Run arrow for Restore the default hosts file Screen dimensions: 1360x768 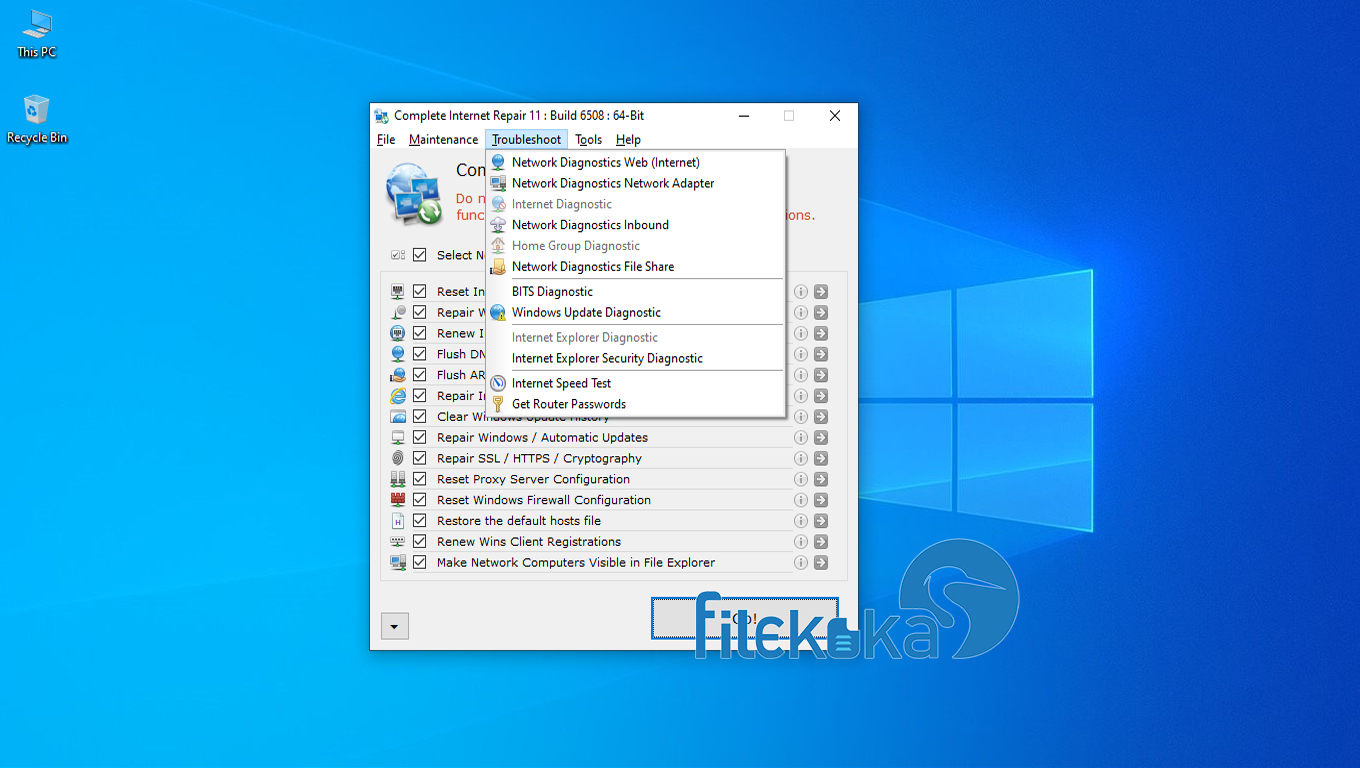(821, 521)
